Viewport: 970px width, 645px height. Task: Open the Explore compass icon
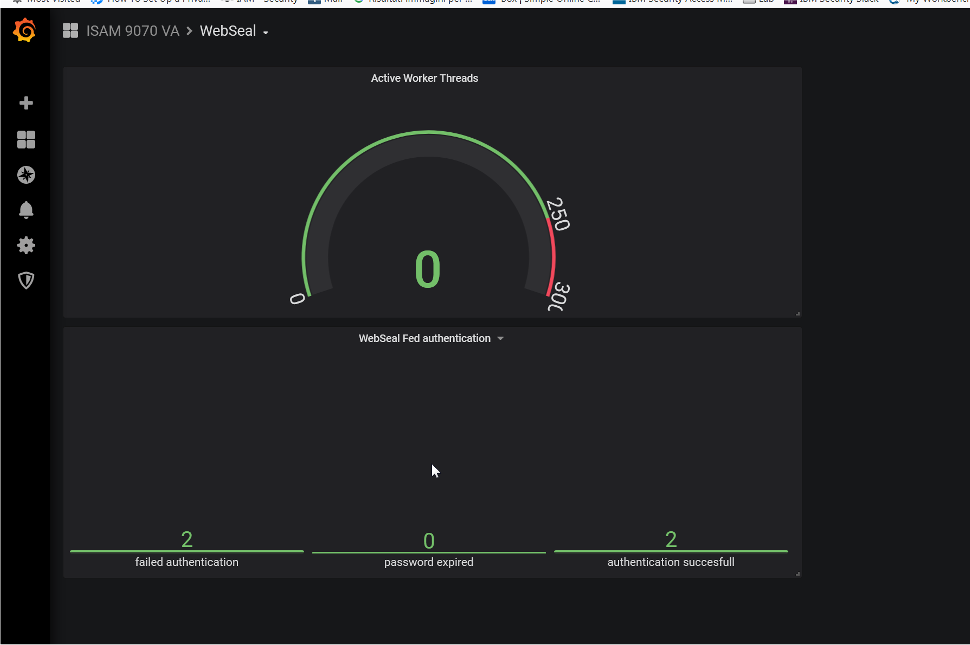(x=26, y=175)
